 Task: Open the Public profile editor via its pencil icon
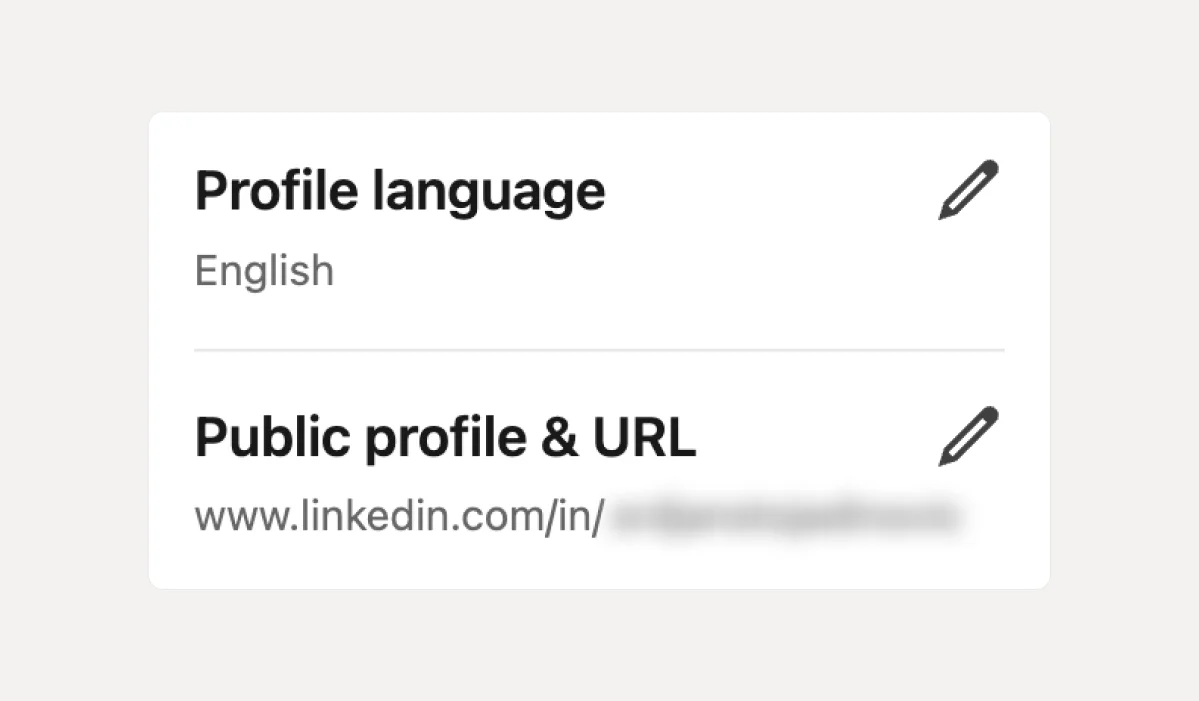[968, 435]
